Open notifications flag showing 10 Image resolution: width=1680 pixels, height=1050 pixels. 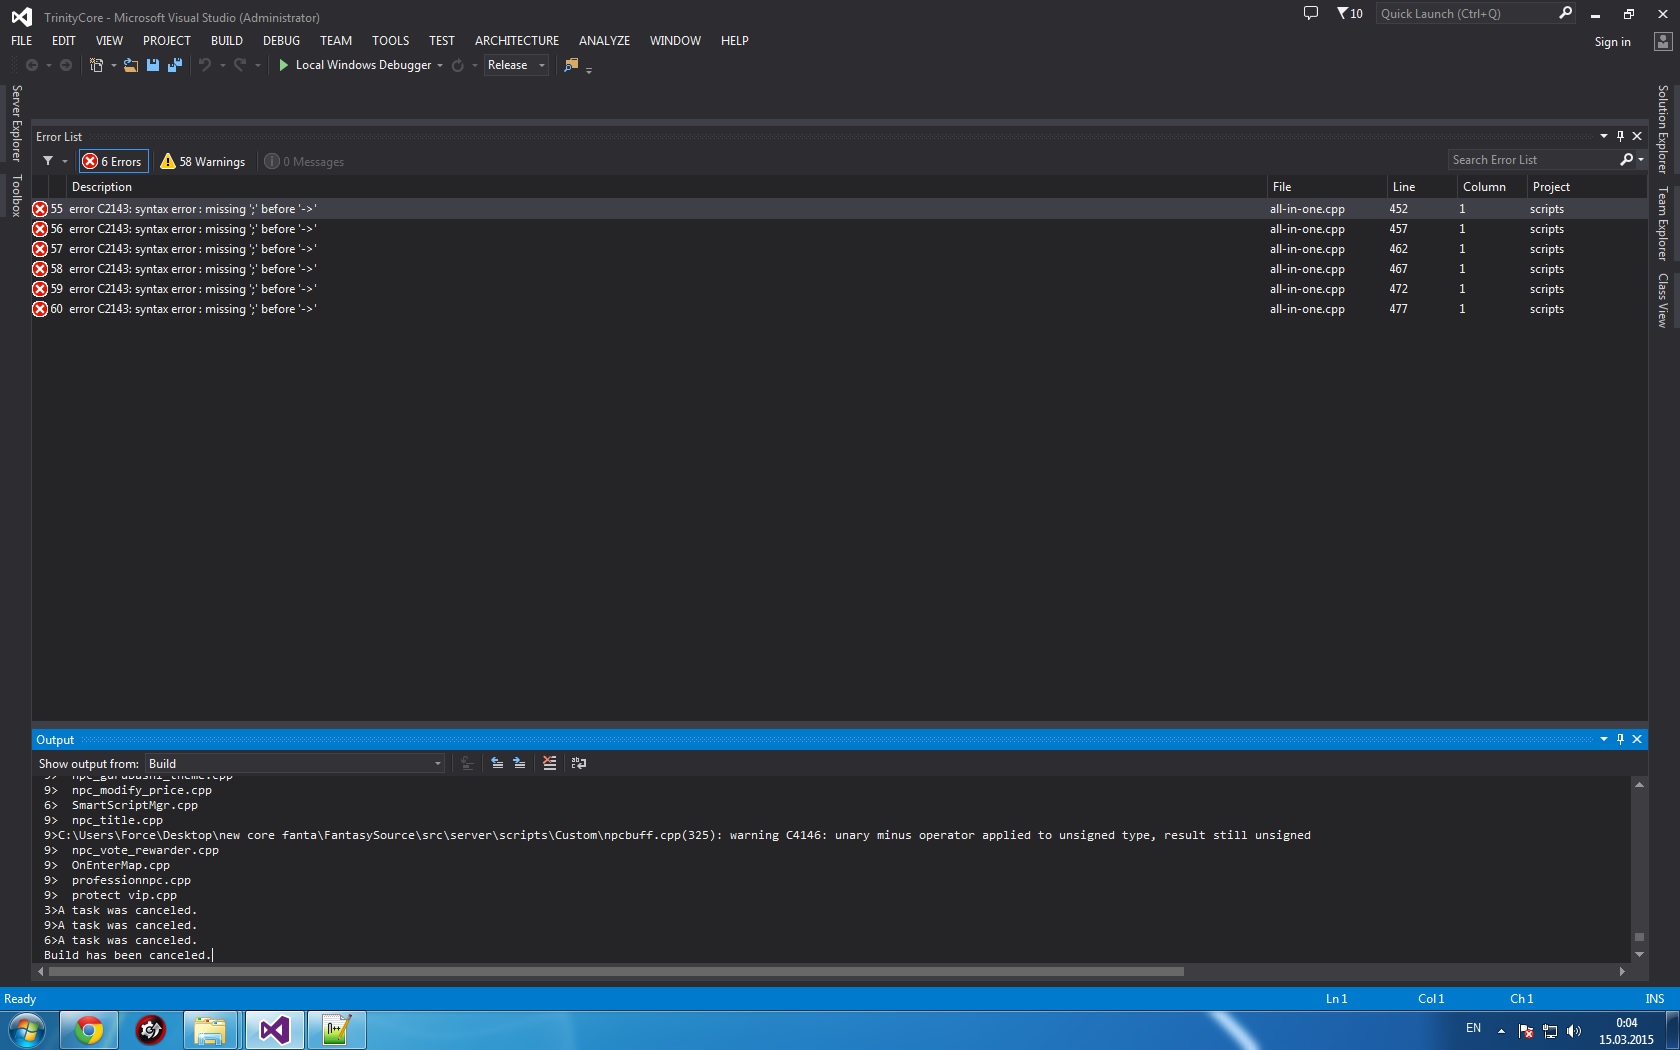point(1349,13)
